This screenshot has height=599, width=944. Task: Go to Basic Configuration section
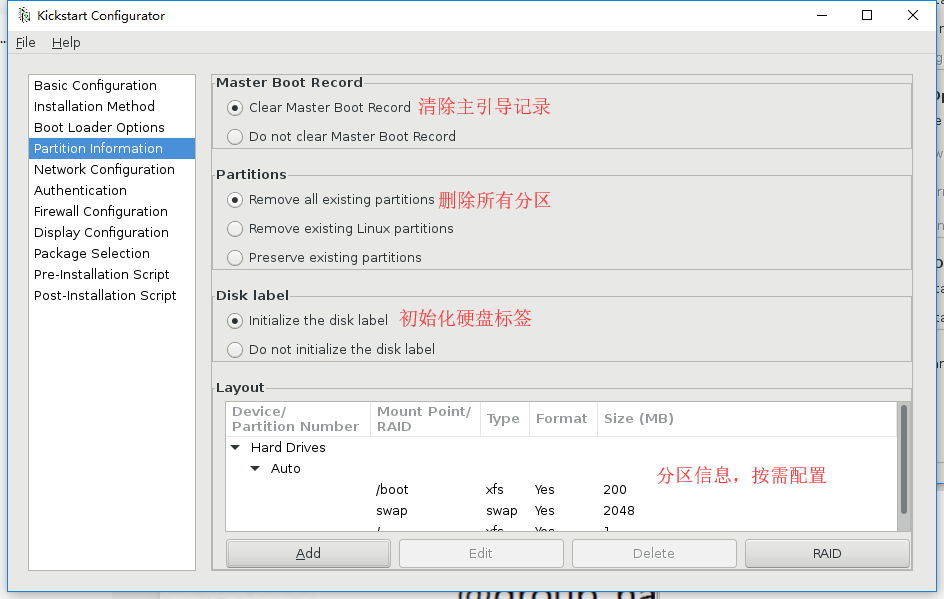pos(112,85)
